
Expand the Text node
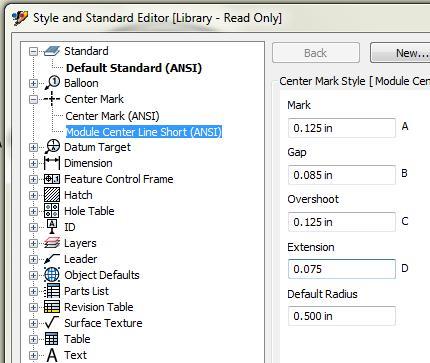[x=33, y=355]
